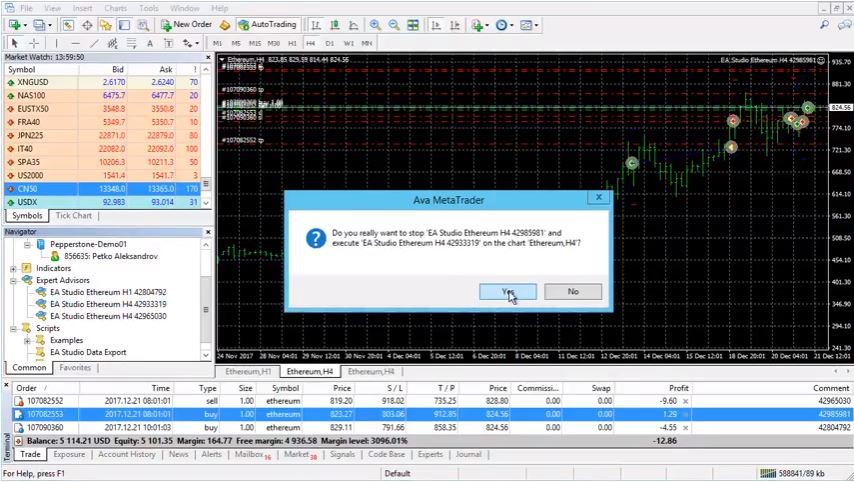Close the Market Watch panel
Viewport: 854px width, 482px height.
[208, 57]
